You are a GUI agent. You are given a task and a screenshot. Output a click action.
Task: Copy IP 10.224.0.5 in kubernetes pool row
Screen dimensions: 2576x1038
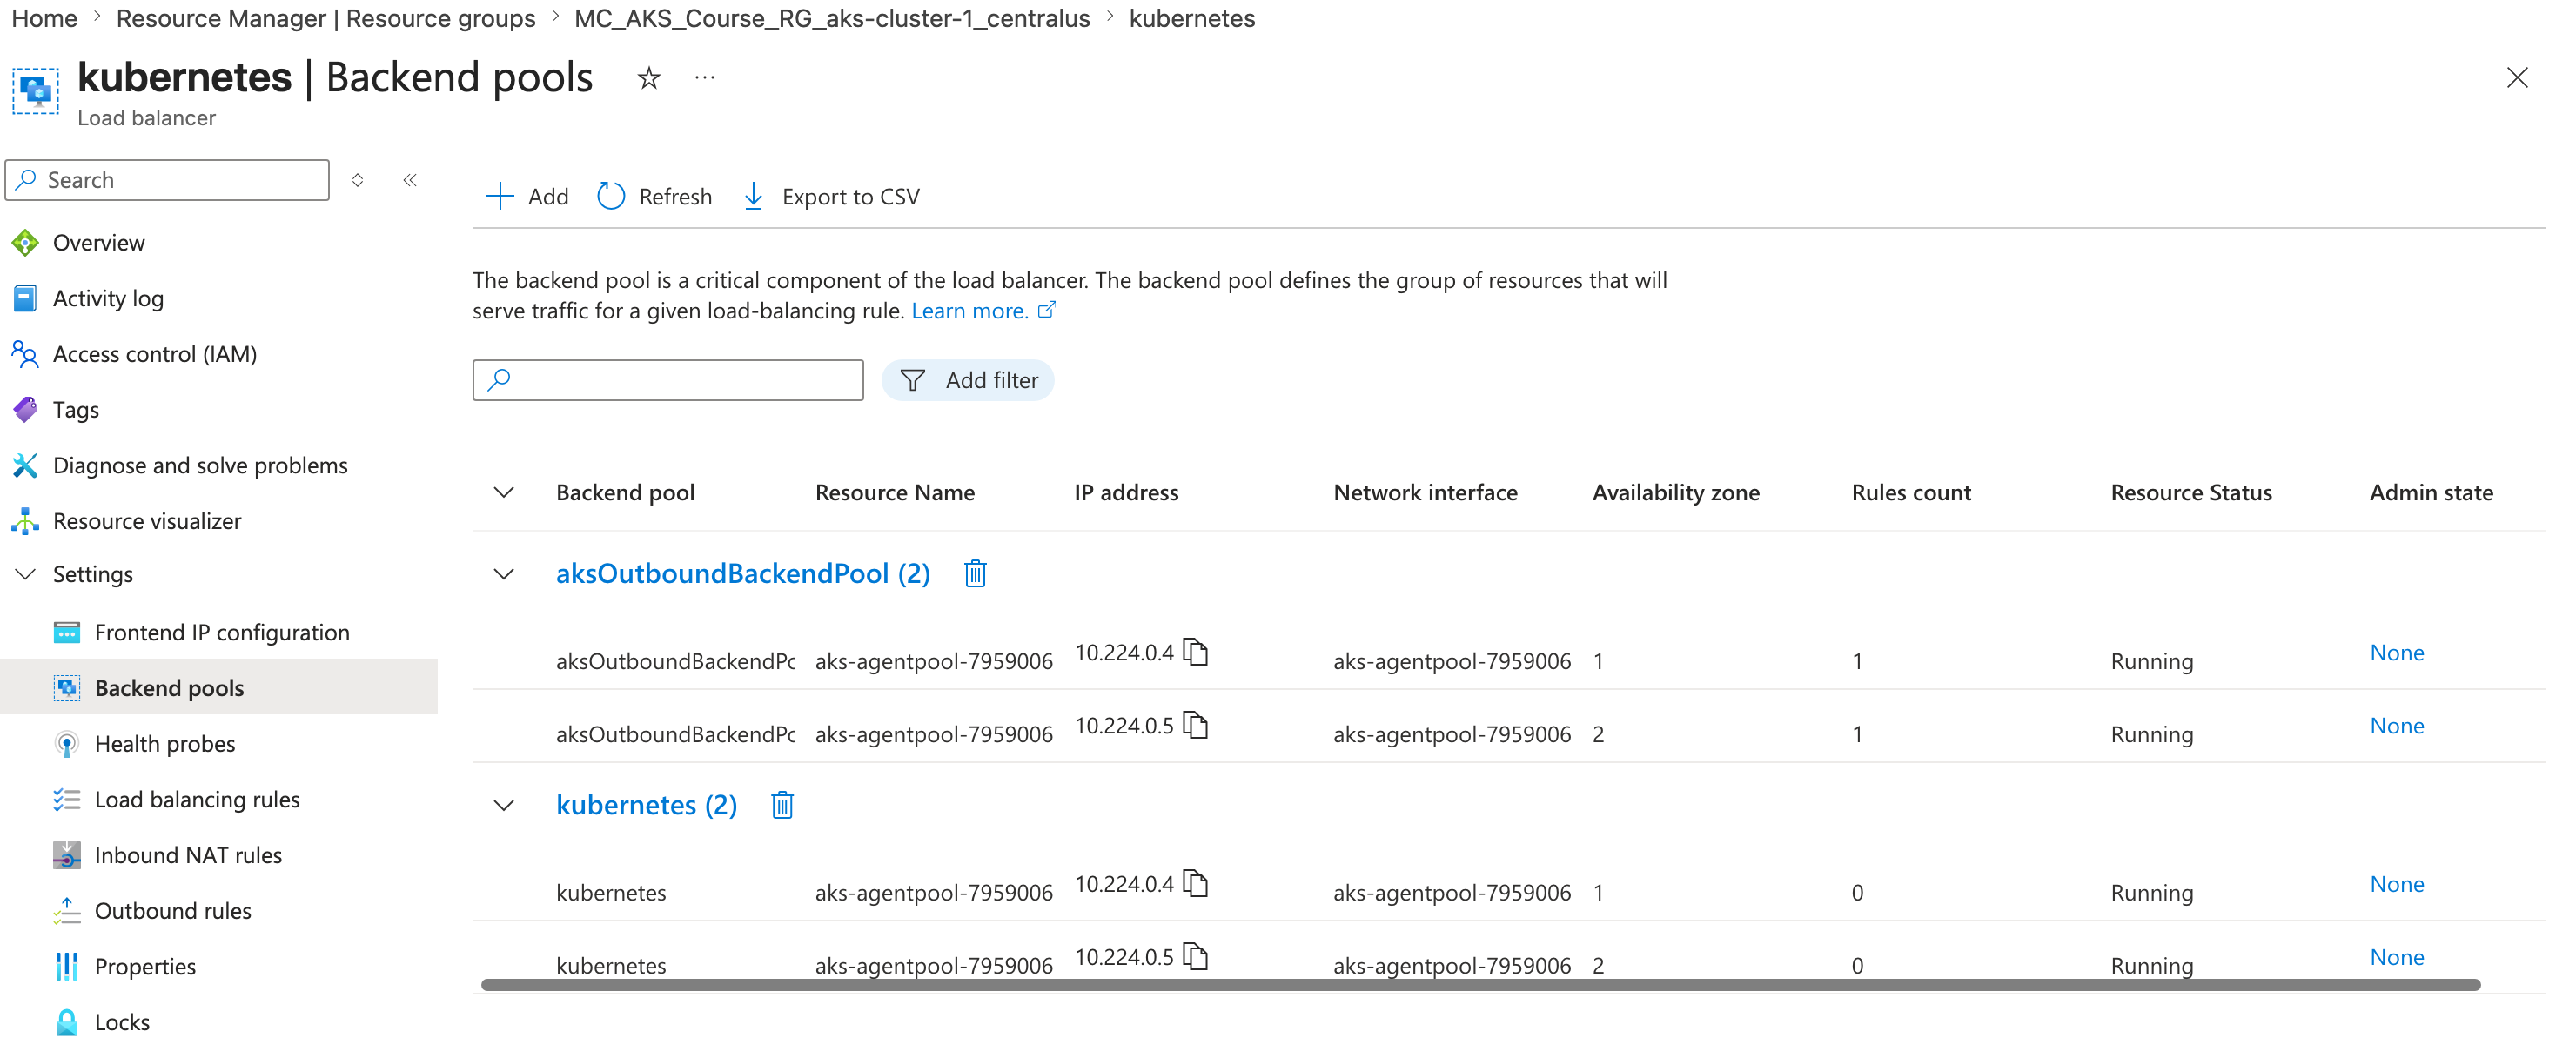click(1196, 956)
